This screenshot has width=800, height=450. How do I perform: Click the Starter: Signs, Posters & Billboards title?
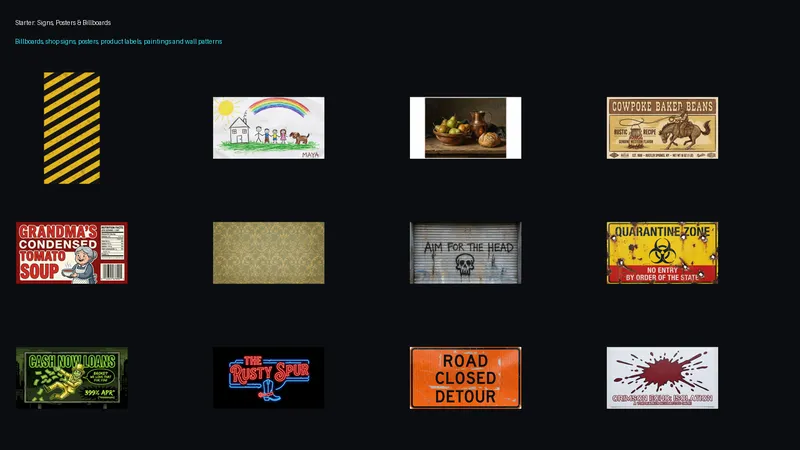(x=63, y=22)
